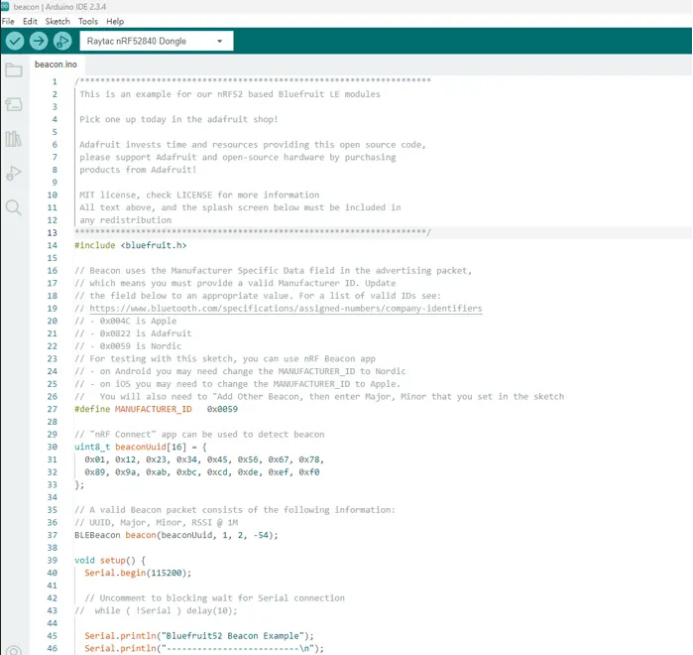Screen dimensions: 693x655
Task: Click the Arduino IDE logo in title bar
Action: click(x=5, y=6)
